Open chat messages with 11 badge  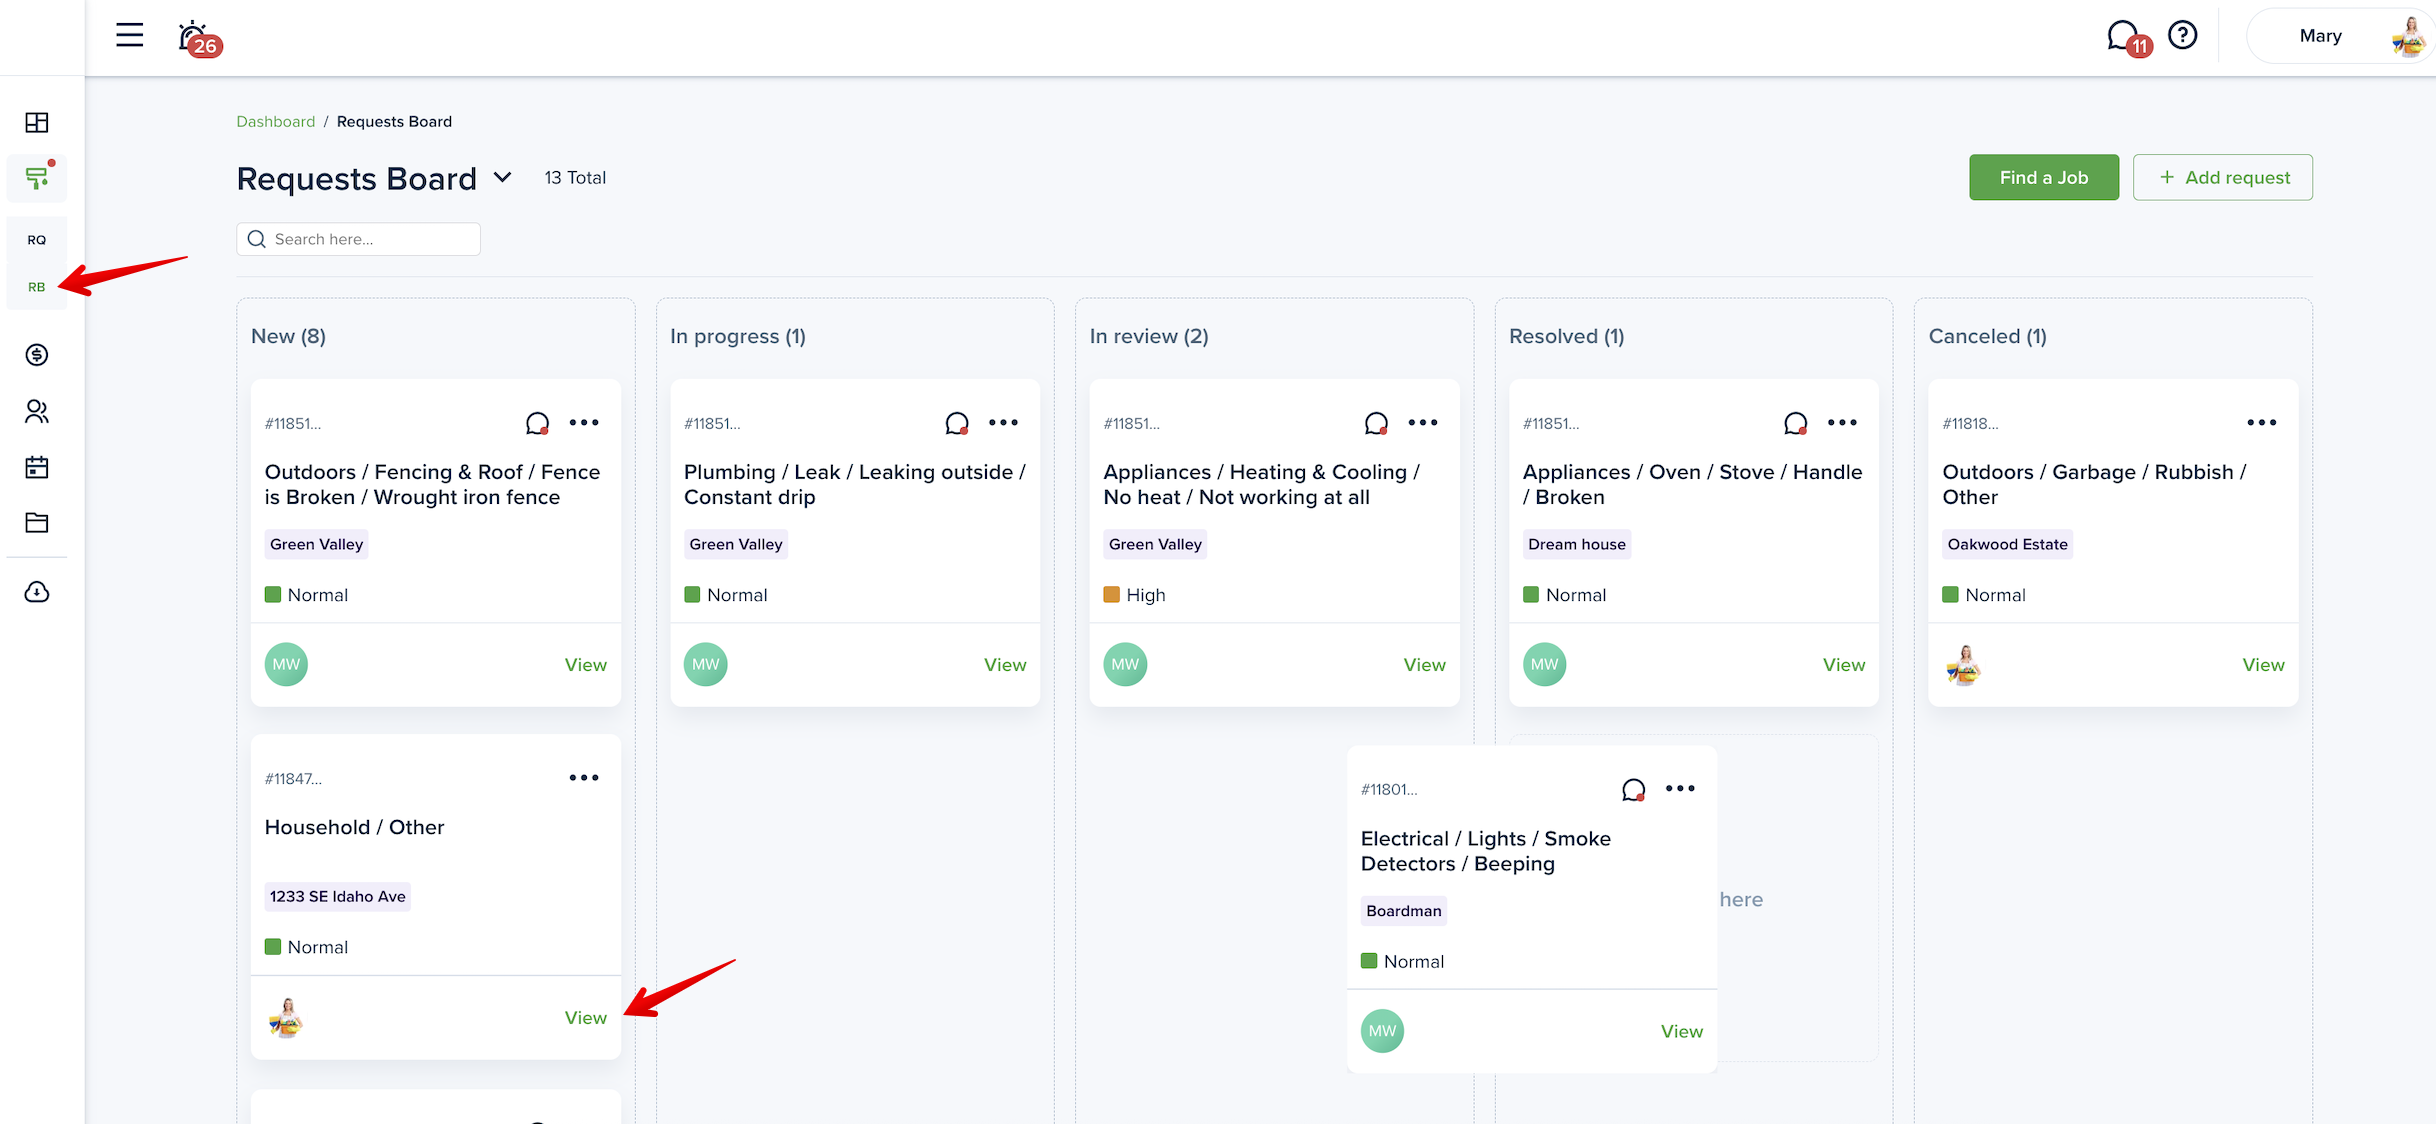[x=2122, y=36]
